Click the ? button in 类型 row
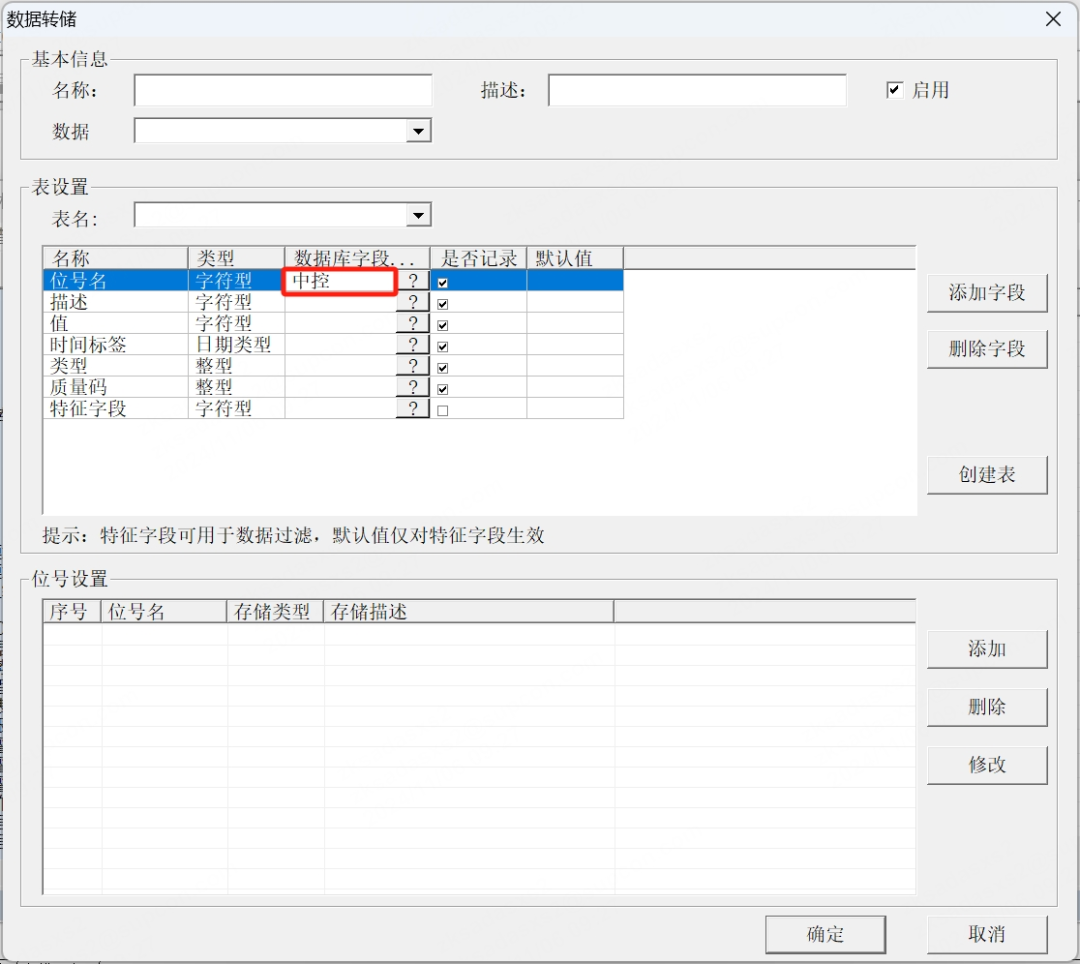Image resolution: width=1080 pixels, height=964 pixels. click(x=412, y=366)
